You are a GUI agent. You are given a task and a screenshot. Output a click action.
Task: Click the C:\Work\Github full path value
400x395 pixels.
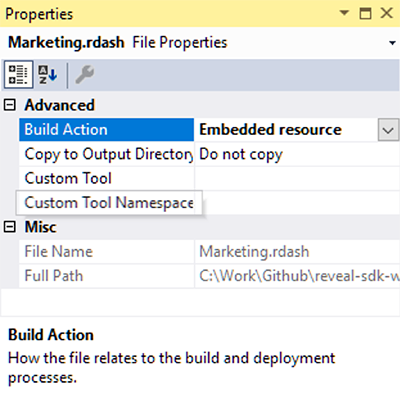click(x=299, y=276)
